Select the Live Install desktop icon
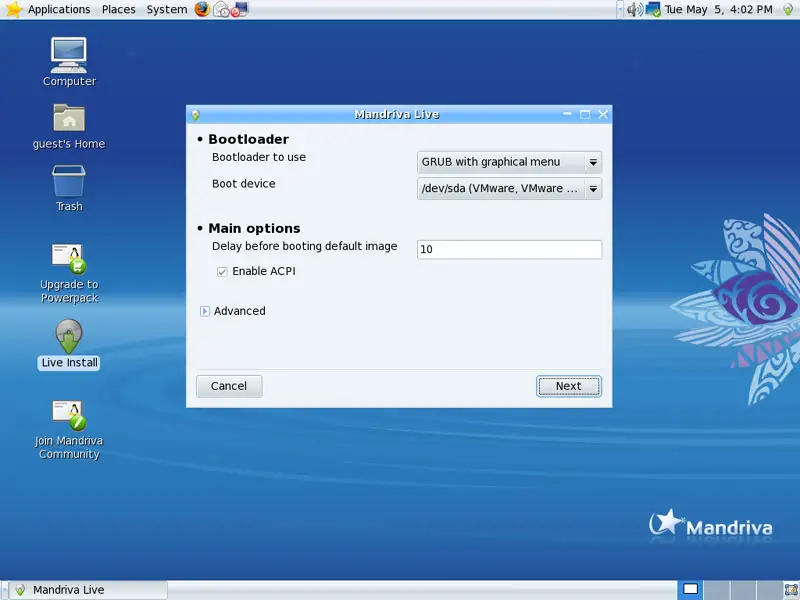The image size is (800, 600). click(69, 344)
